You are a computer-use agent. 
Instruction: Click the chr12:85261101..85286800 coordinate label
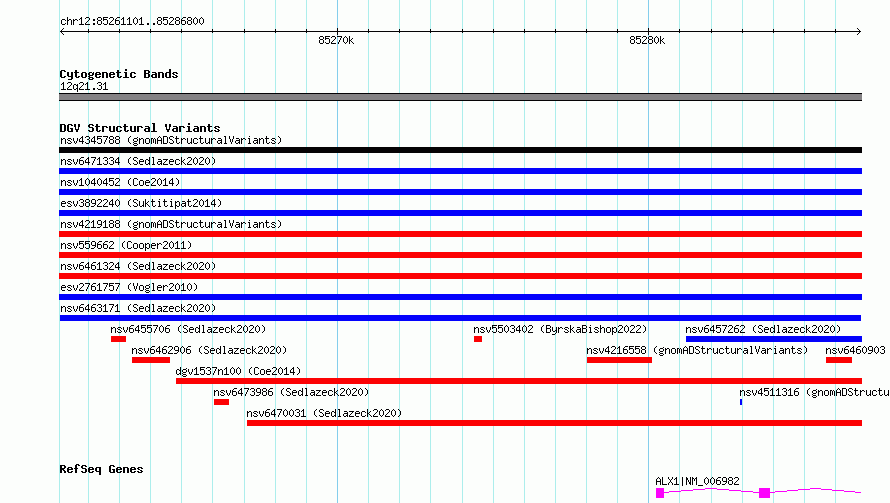132,21
